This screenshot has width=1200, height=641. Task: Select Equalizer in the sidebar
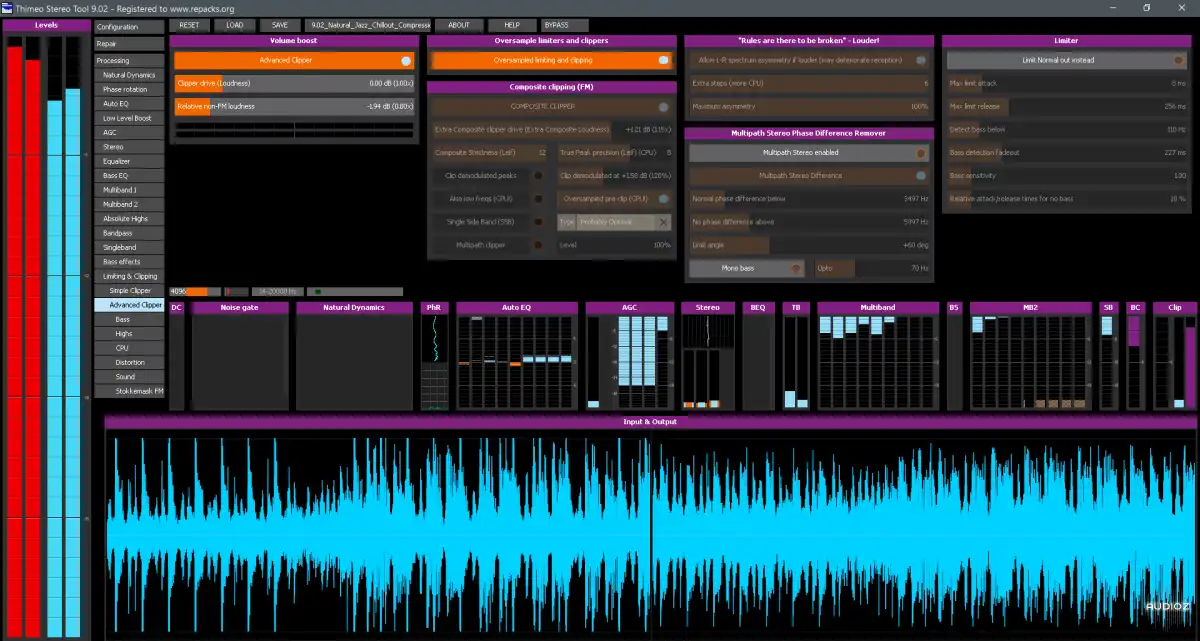pyautogui.click(x=129, y=161)
